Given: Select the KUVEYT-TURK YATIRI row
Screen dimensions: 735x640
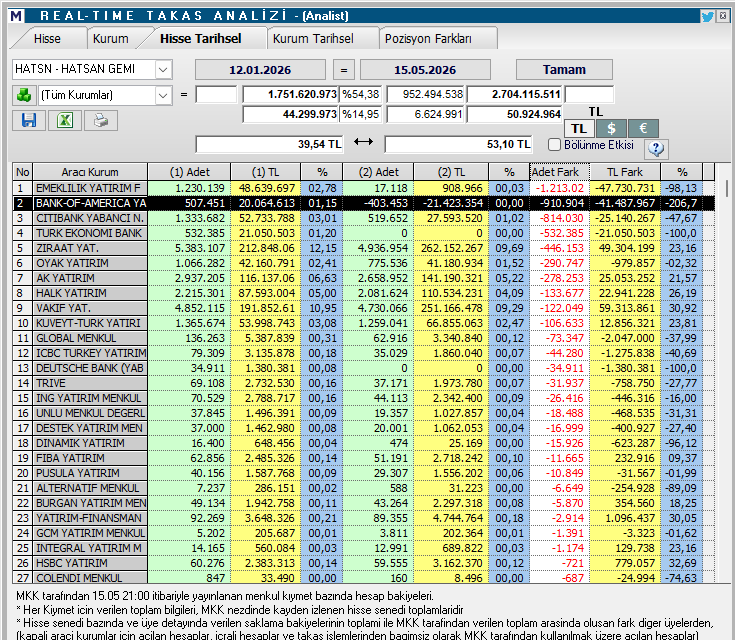Looking at the screenshot, I should point(363,323).
